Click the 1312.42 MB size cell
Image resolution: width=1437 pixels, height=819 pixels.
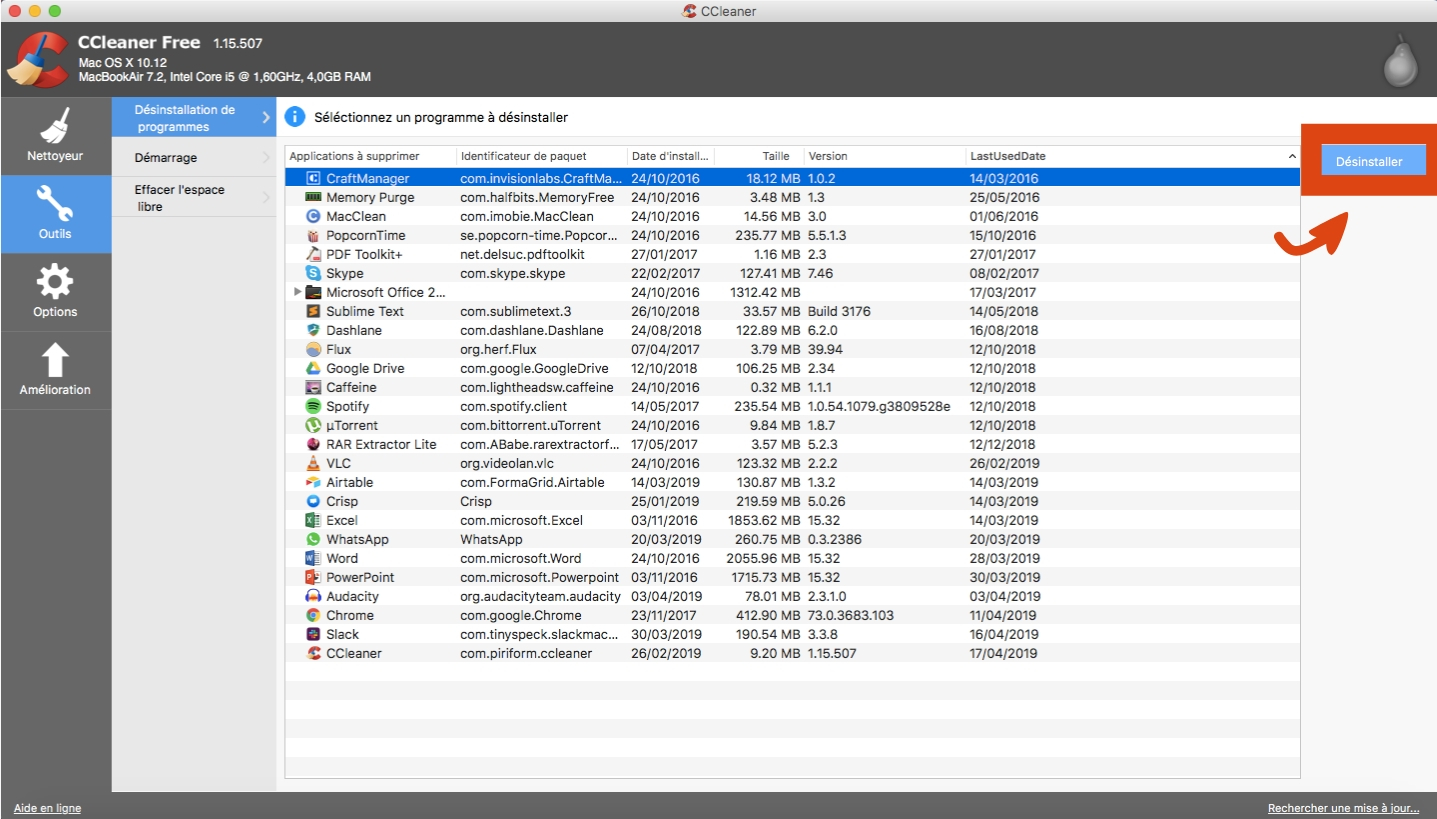765,292
